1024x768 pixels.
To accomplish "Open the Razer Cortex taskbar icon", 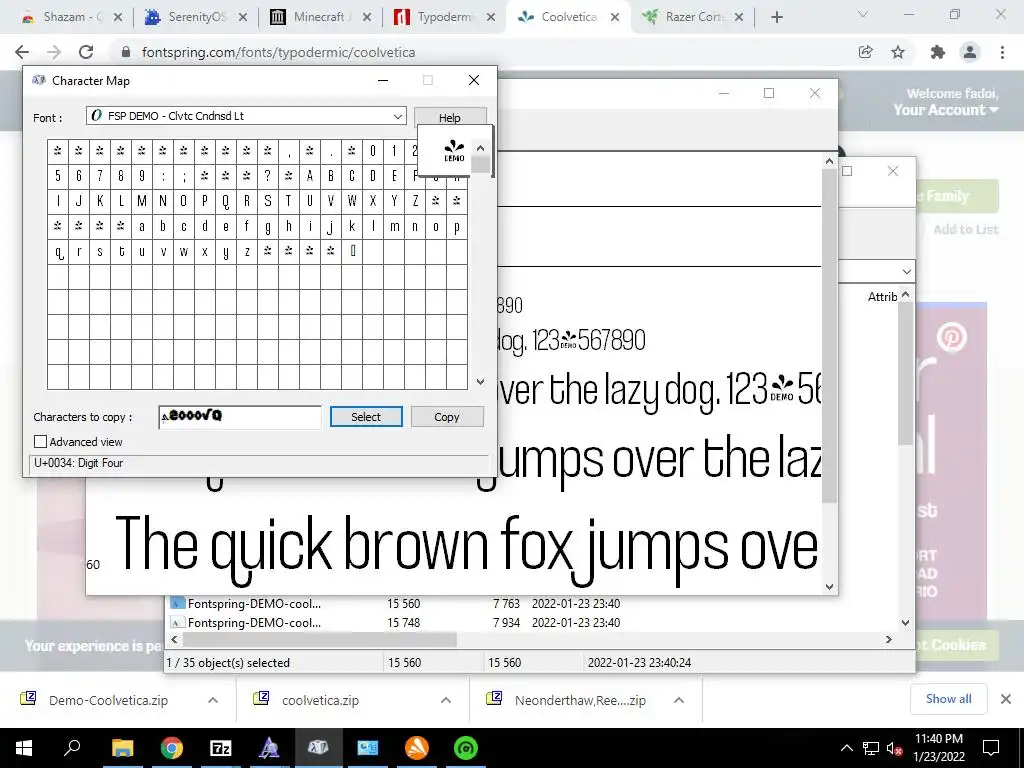I will (466, 748).
